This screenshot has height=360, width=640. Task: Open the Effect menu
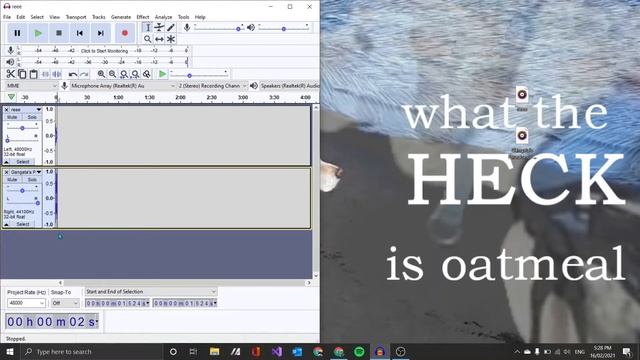coord(142,17)
